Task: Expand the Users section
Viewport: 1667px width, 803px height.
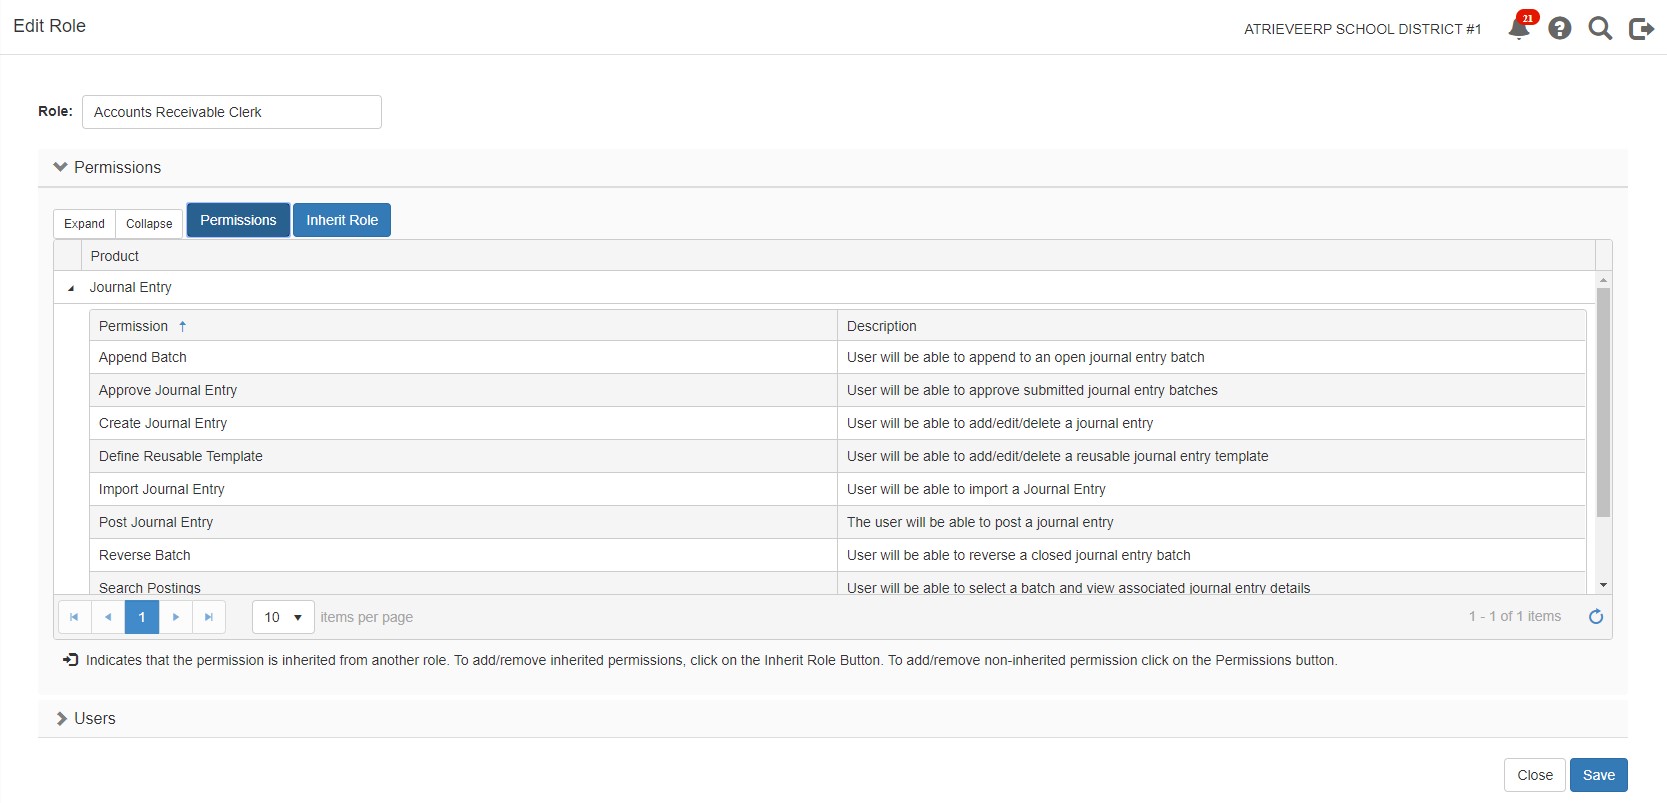Action: tap(61, 718)
